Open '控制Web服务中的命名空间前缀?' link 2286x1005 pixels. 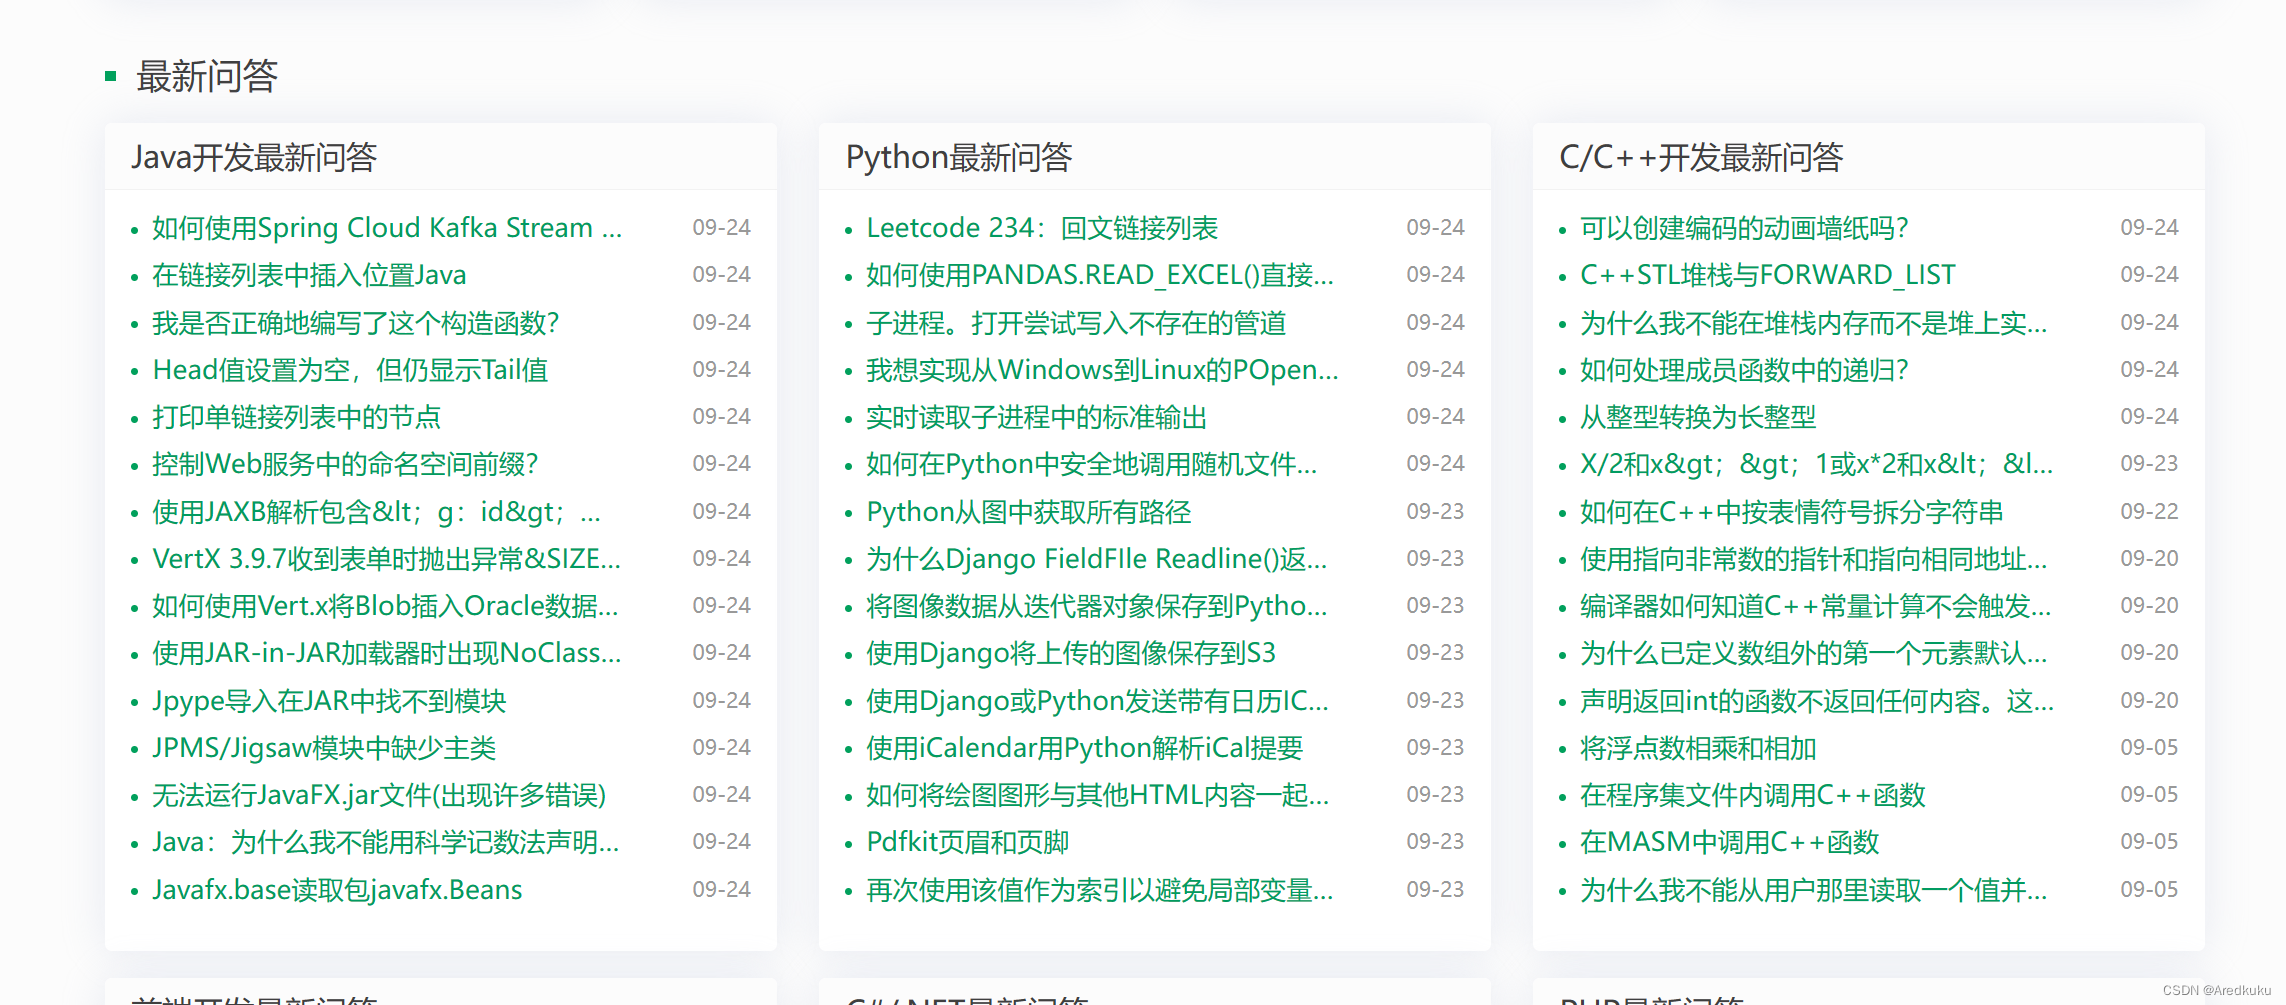(345, 464)
